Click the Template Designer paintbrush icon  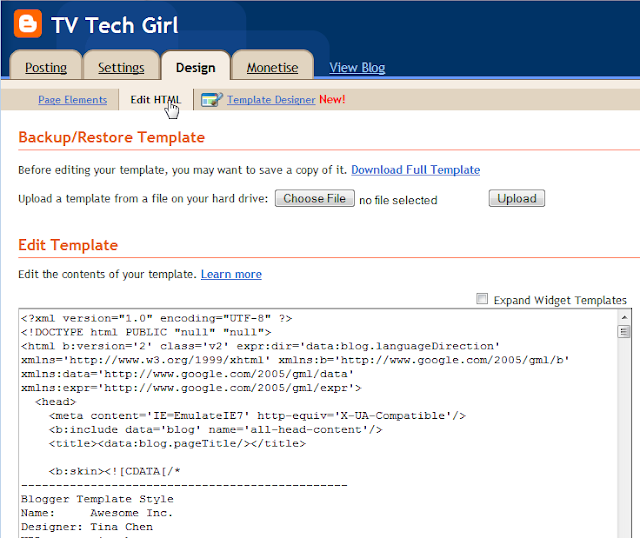[211, 100]
